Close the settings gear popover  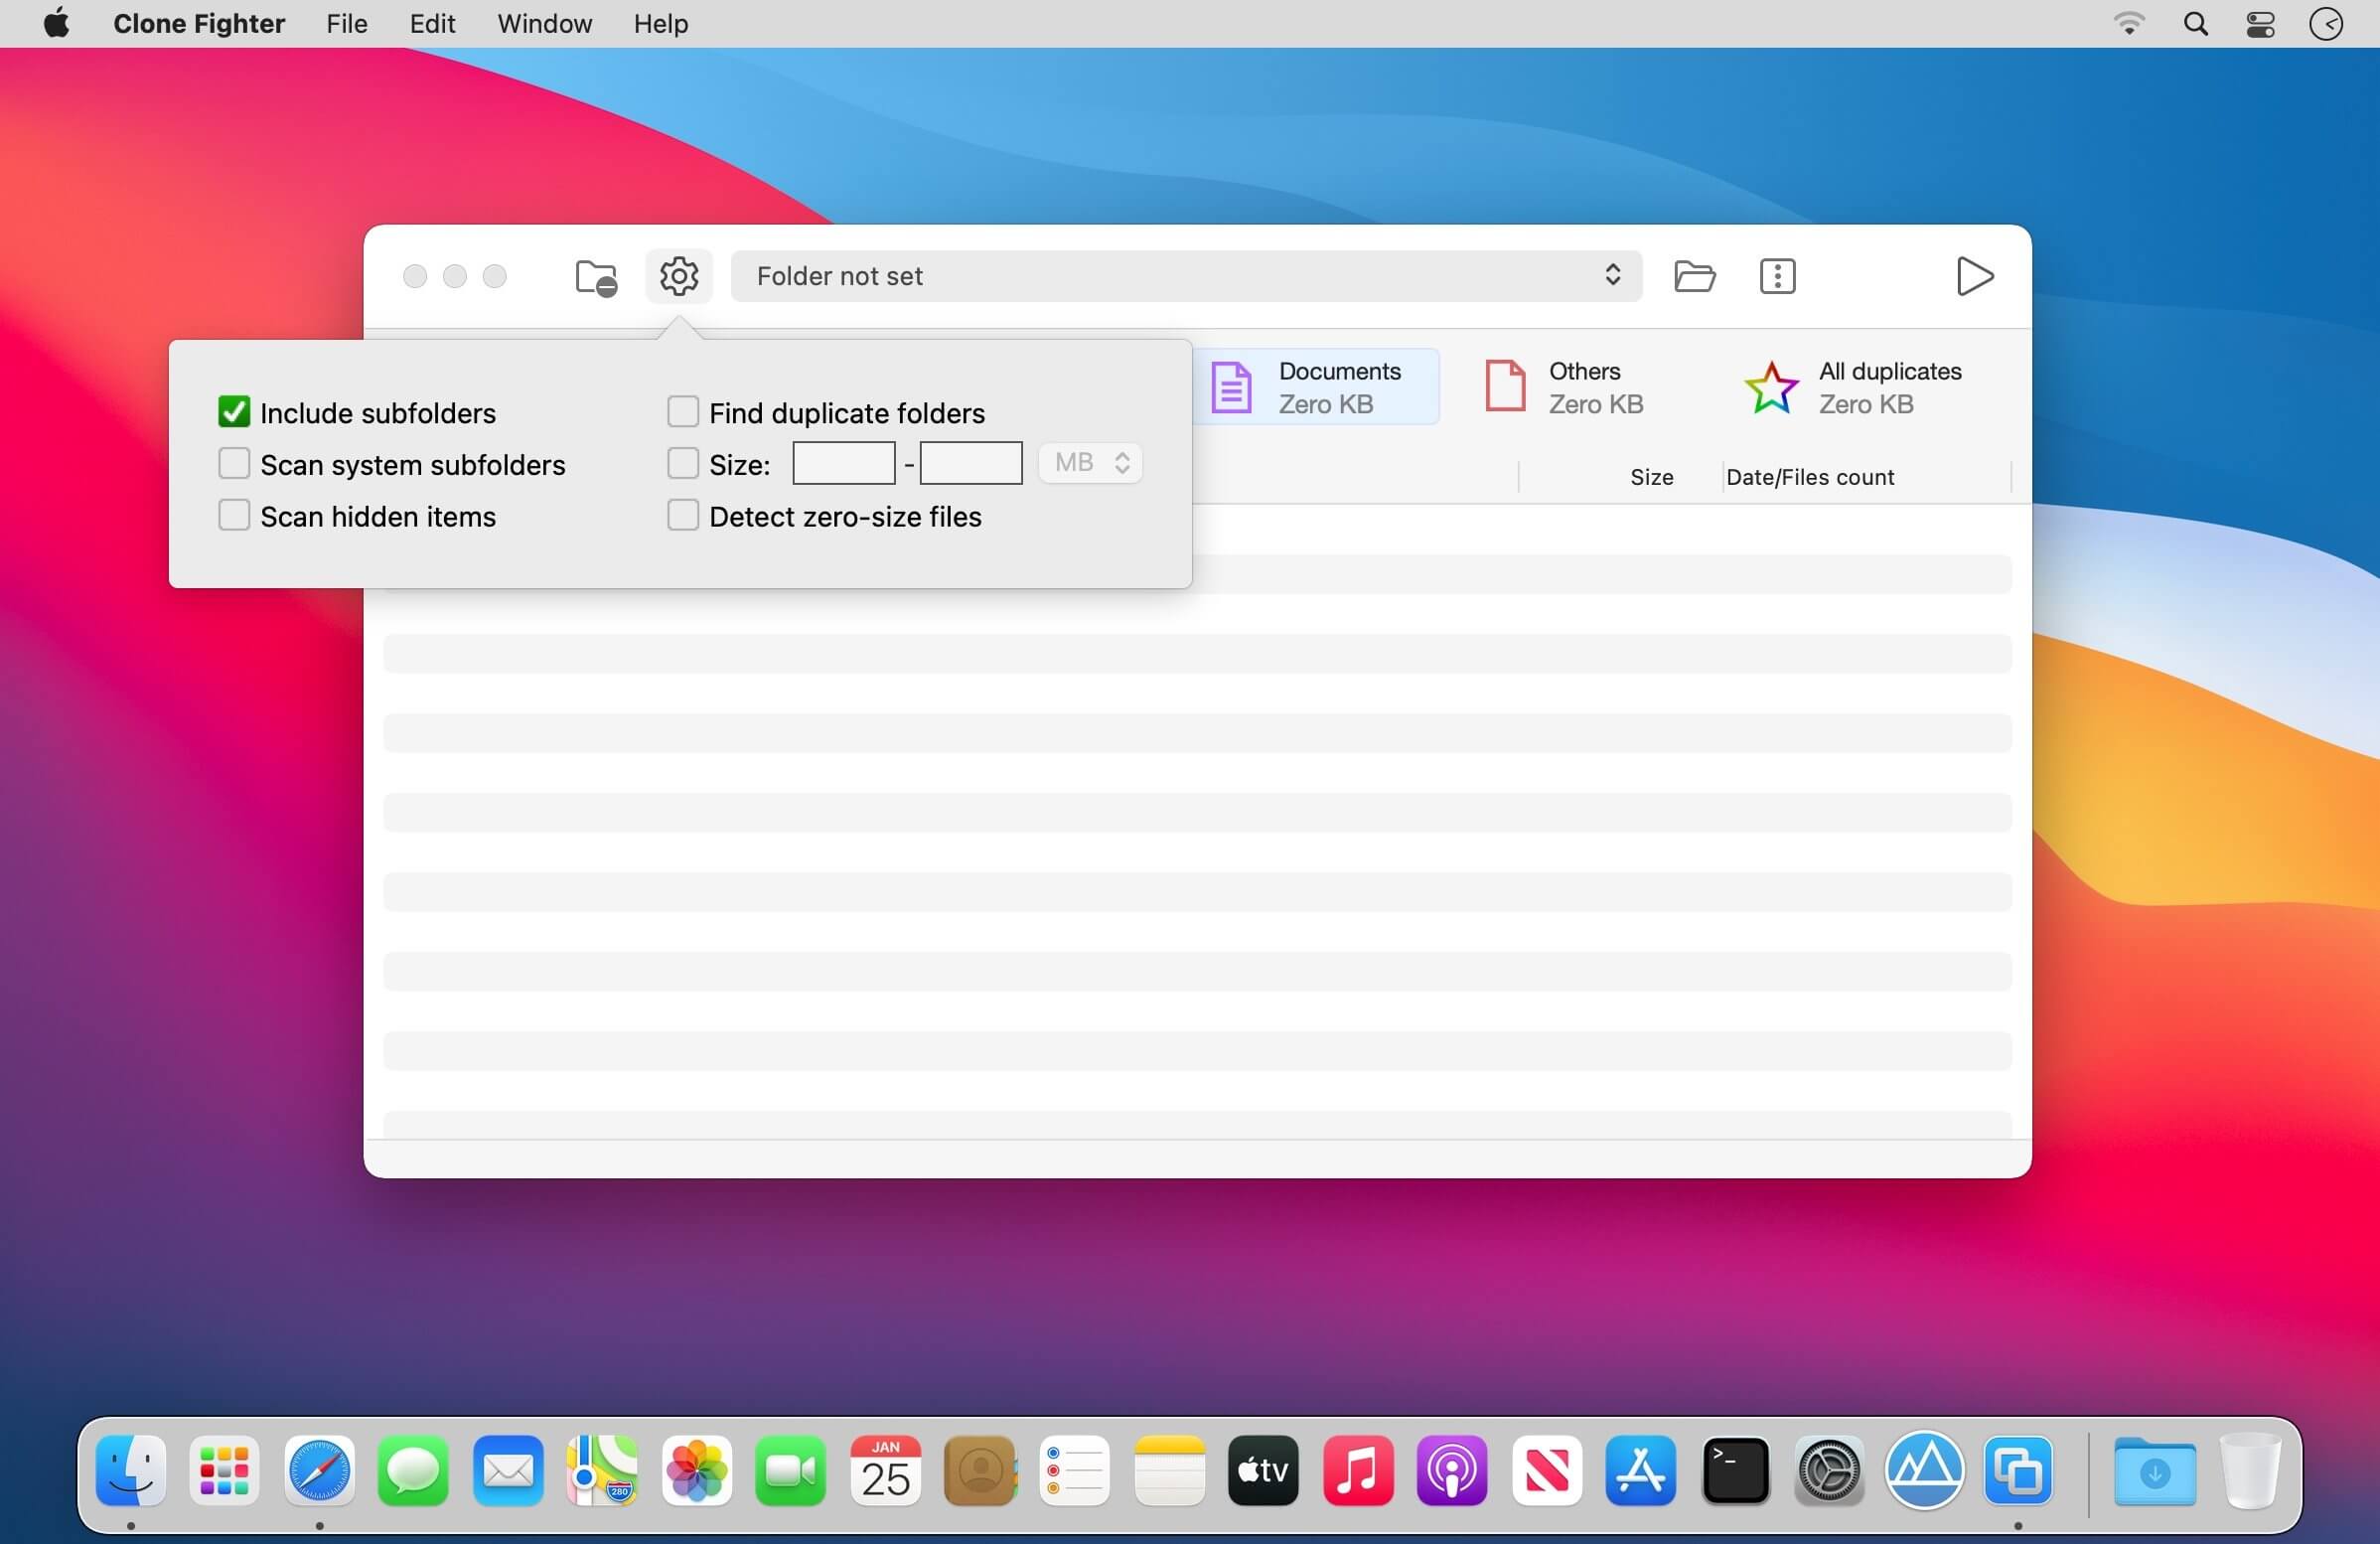(x=679, y=276)
